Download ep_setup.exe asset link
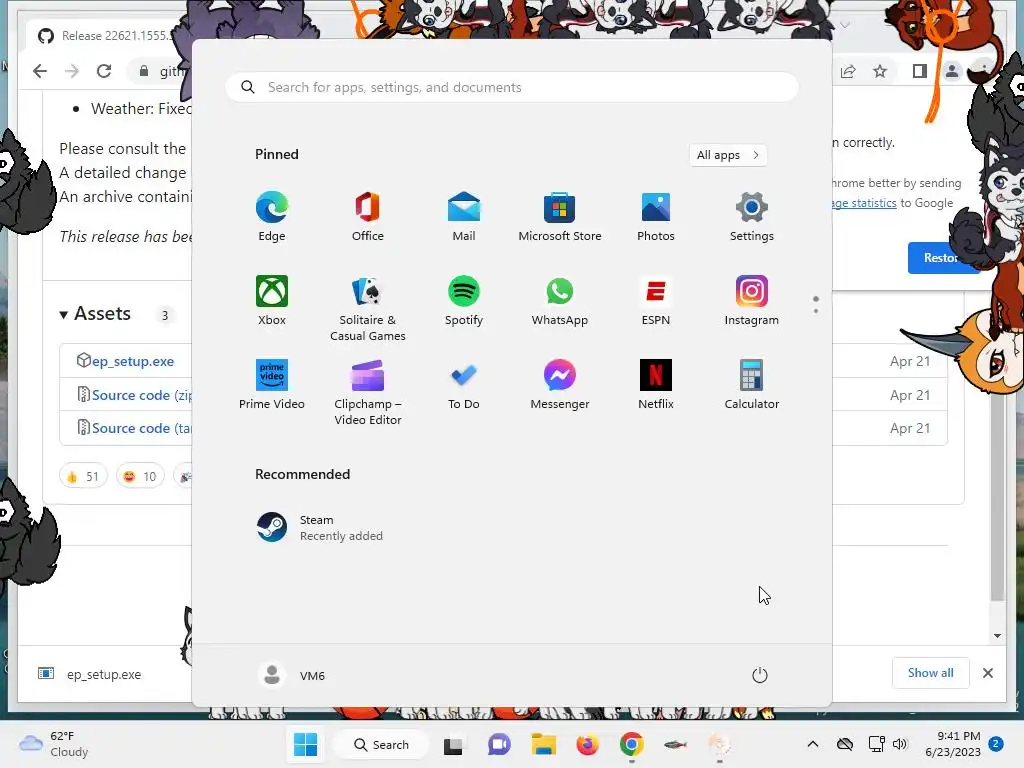The image size is (1024, 768). tap(133, 361)
